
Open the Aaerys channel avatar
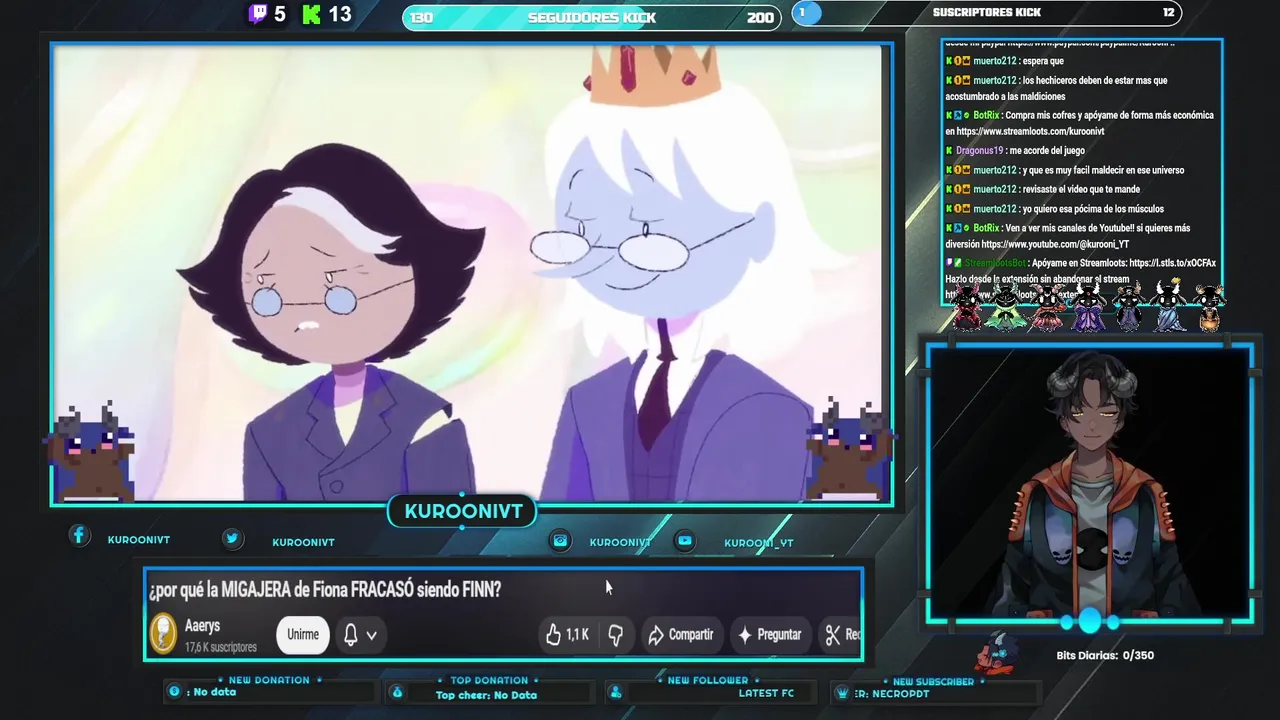[x=163, y=634]
